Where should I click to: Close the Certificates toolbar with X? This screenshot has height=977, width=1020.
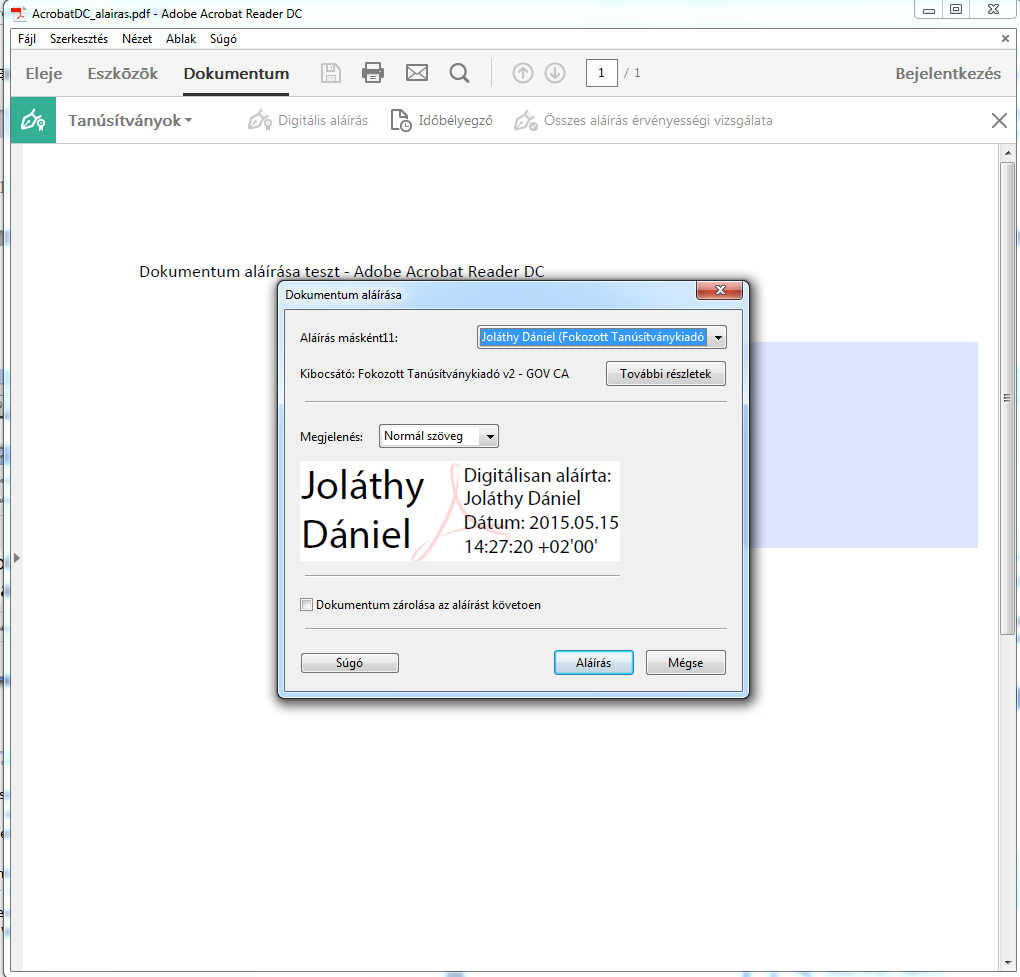tap(999, 120)
